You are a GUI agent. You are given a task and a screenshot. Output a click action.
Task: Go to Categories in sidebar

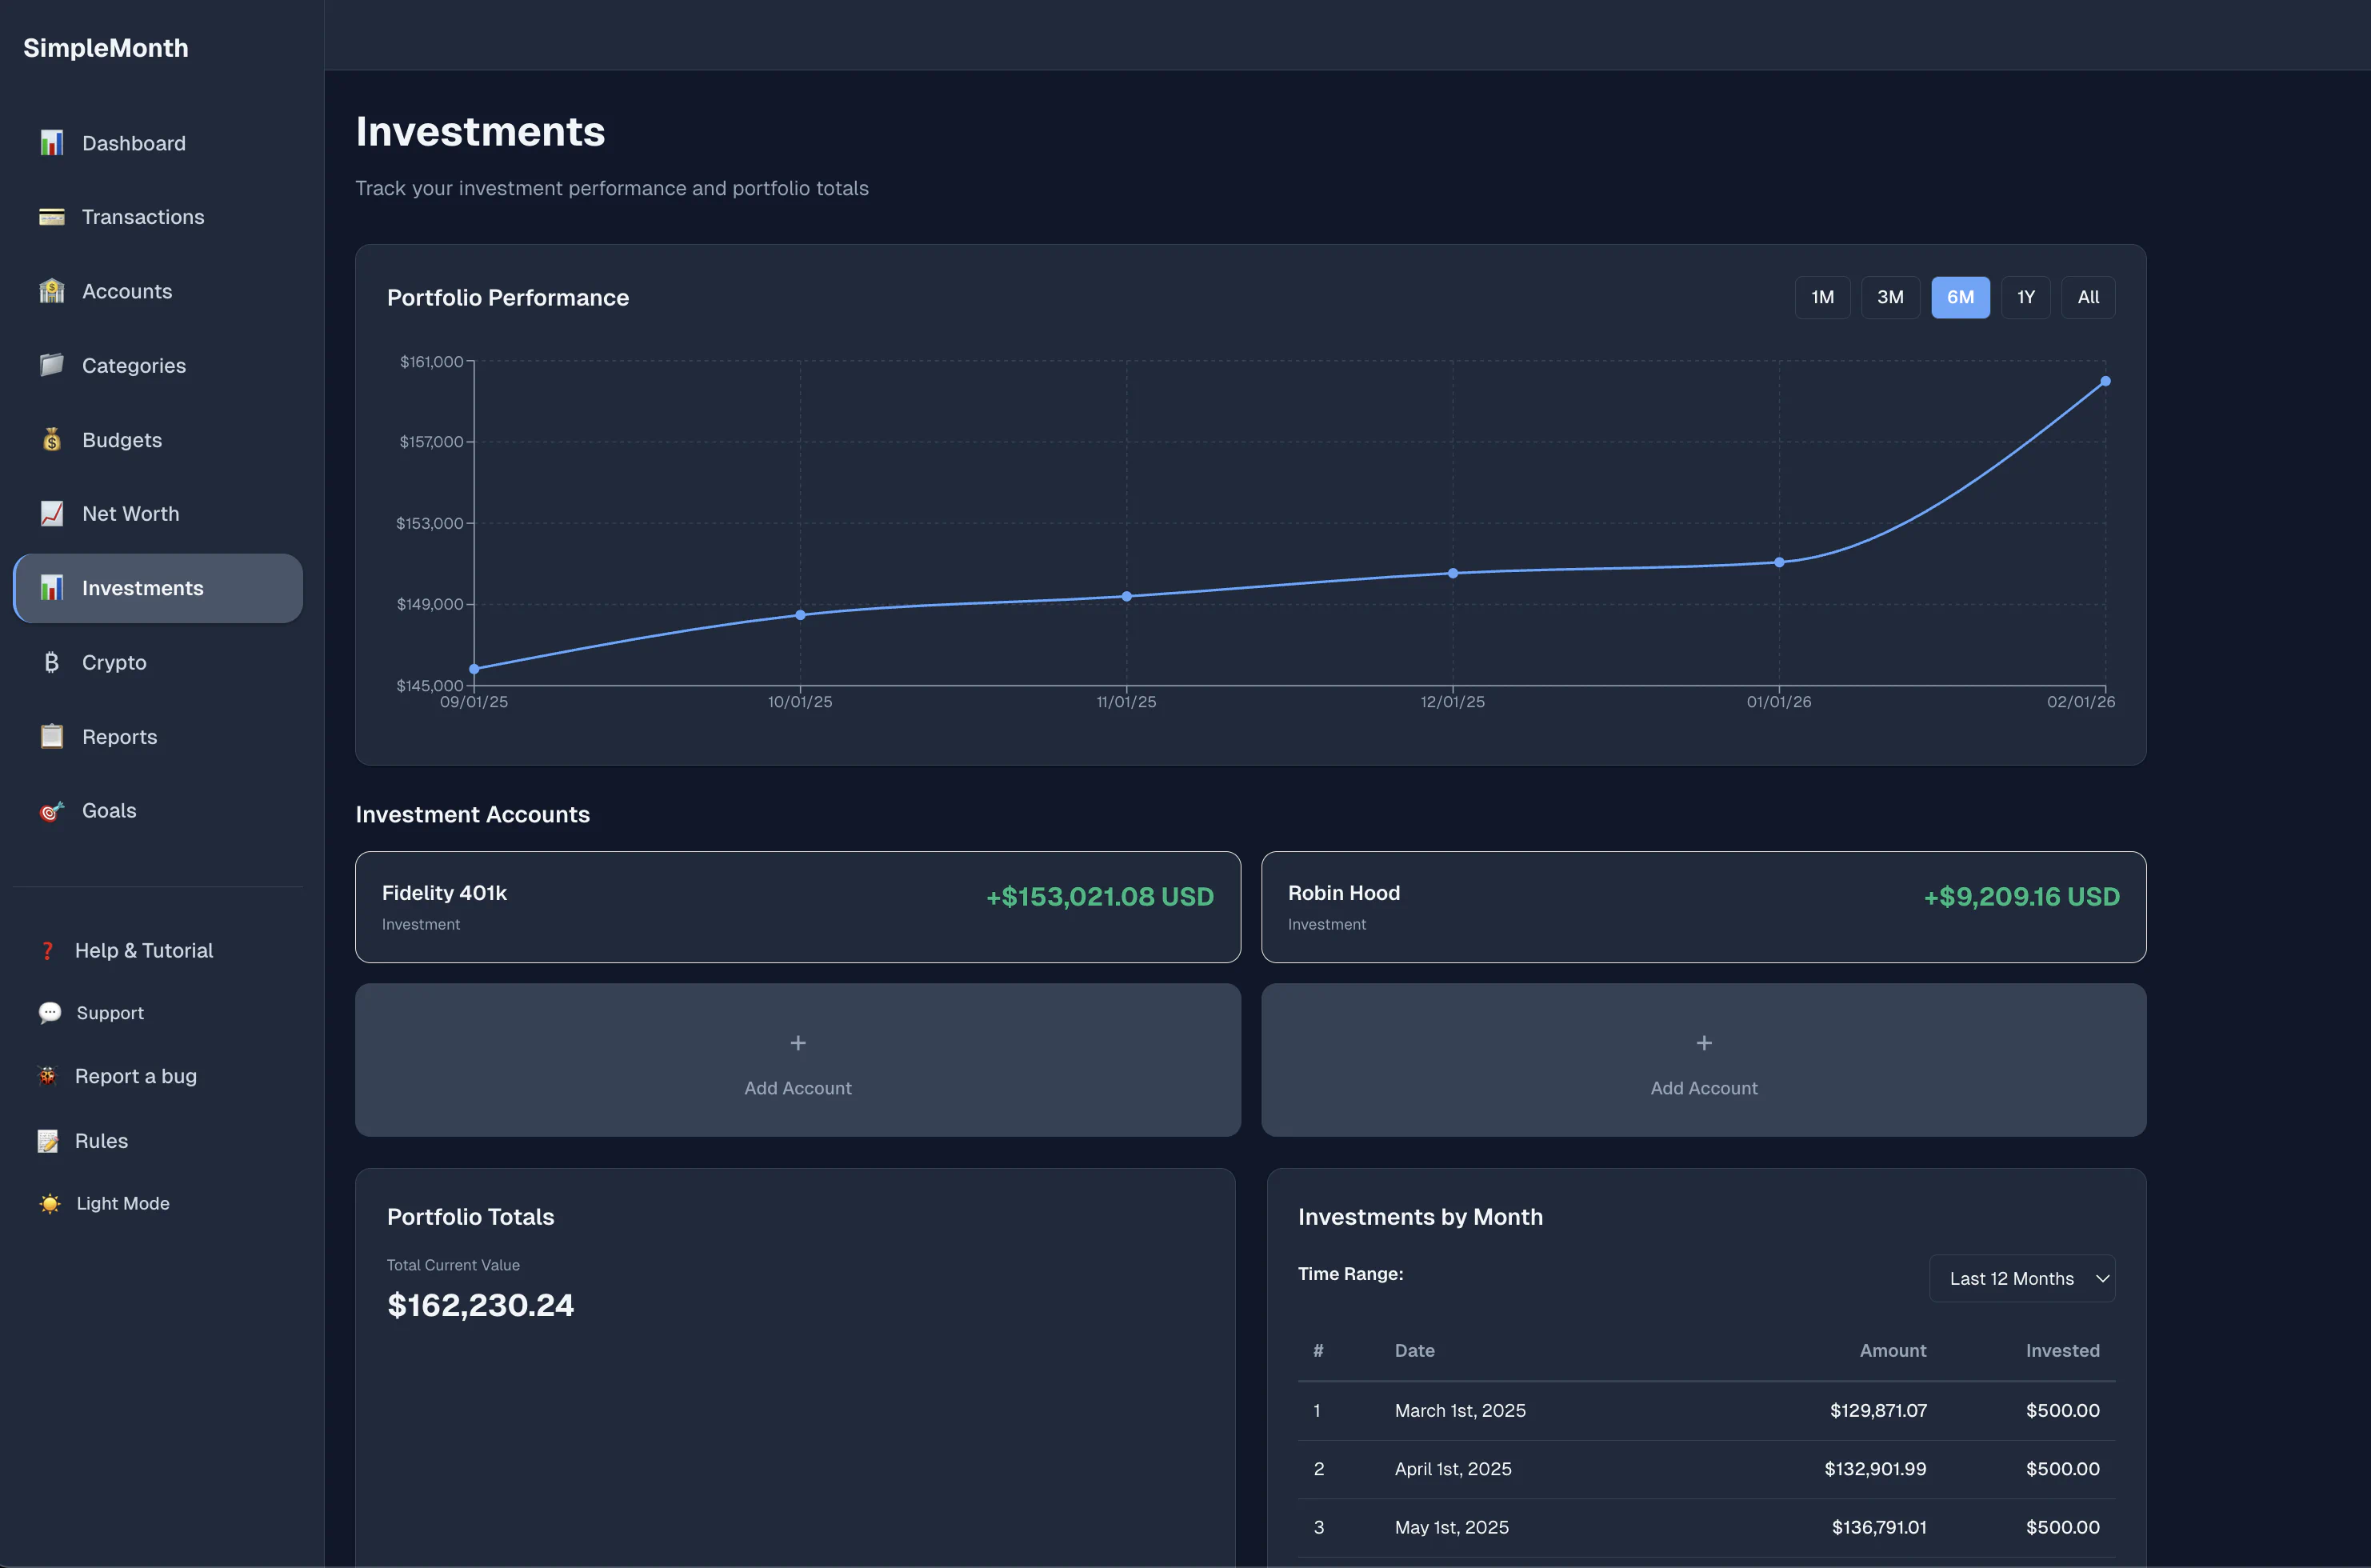tap(133, 366)
